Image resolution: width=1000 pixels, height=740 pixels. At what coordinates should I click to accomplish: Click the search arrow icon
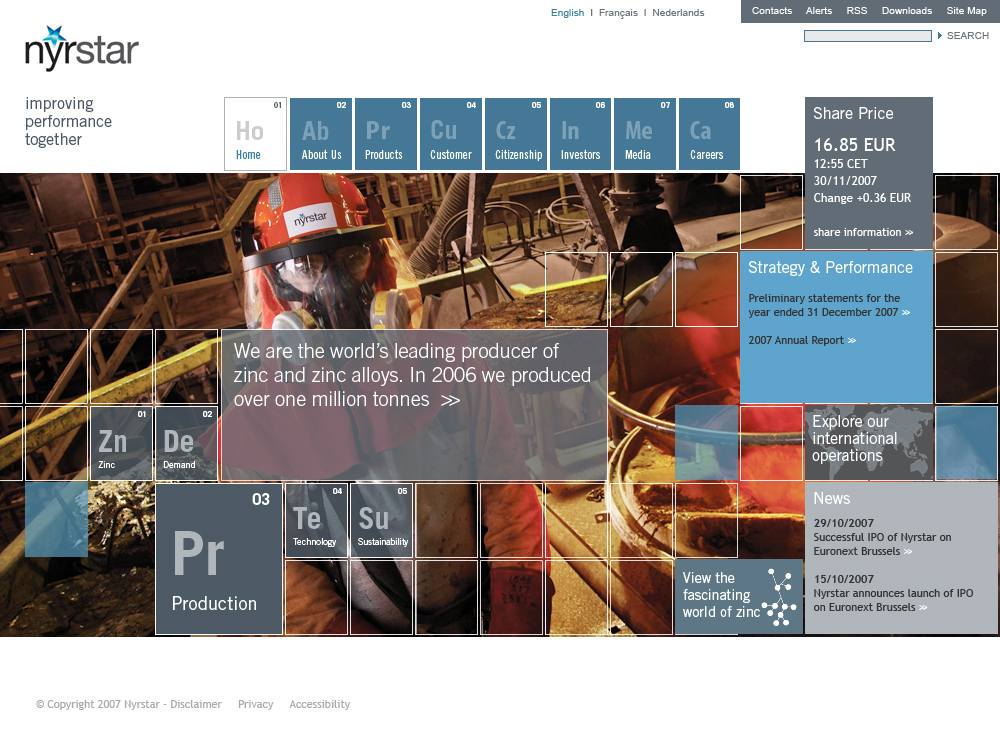940,36
